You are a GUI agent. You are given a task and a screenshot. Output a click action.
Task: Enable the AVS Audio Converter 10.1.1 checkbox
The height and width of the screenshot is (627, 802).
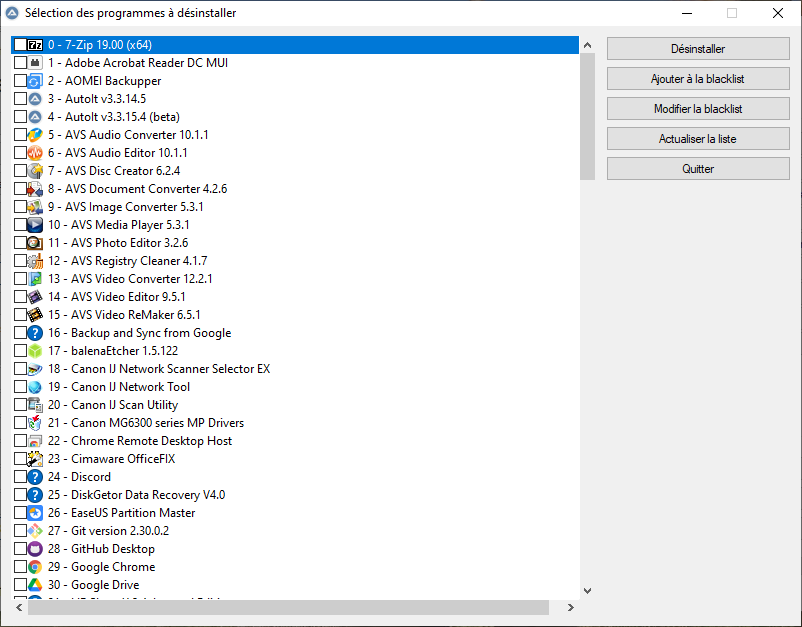[x=20, y=135]
